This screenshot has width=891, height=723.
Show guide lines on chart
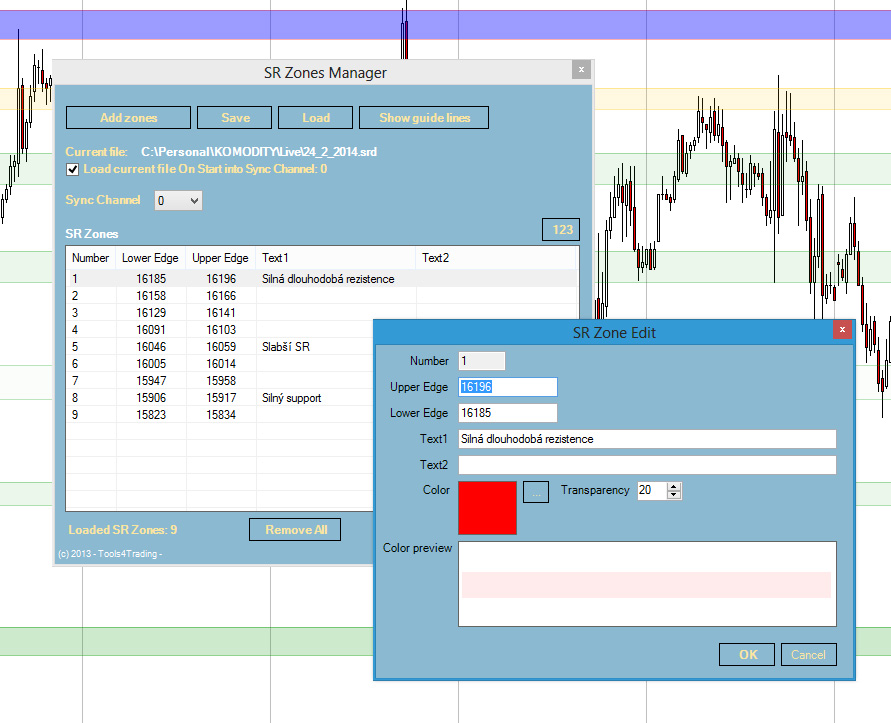tap(424, 118)
